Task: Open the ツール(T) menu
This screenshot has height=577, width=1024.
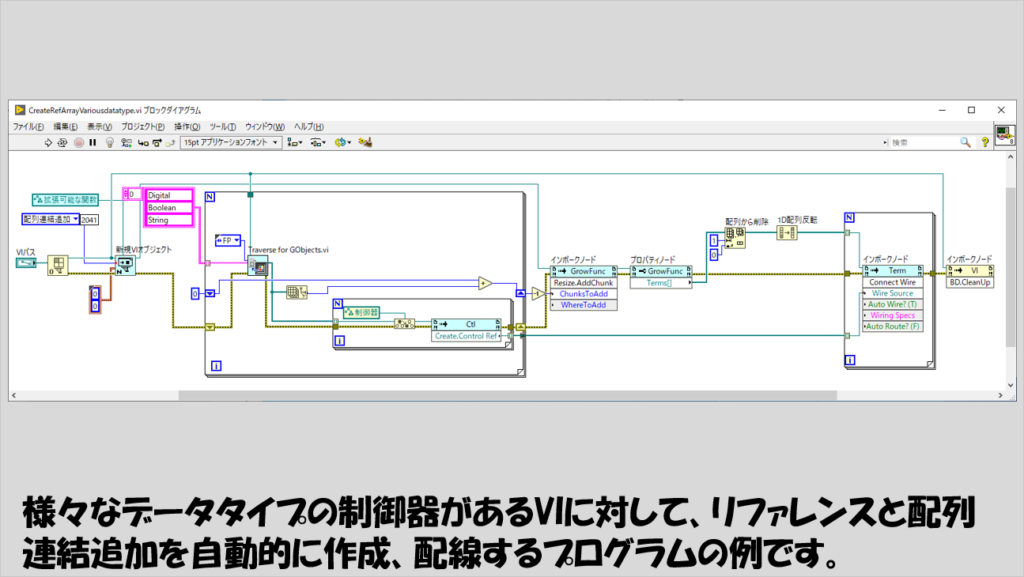Action: pos(222,127)
